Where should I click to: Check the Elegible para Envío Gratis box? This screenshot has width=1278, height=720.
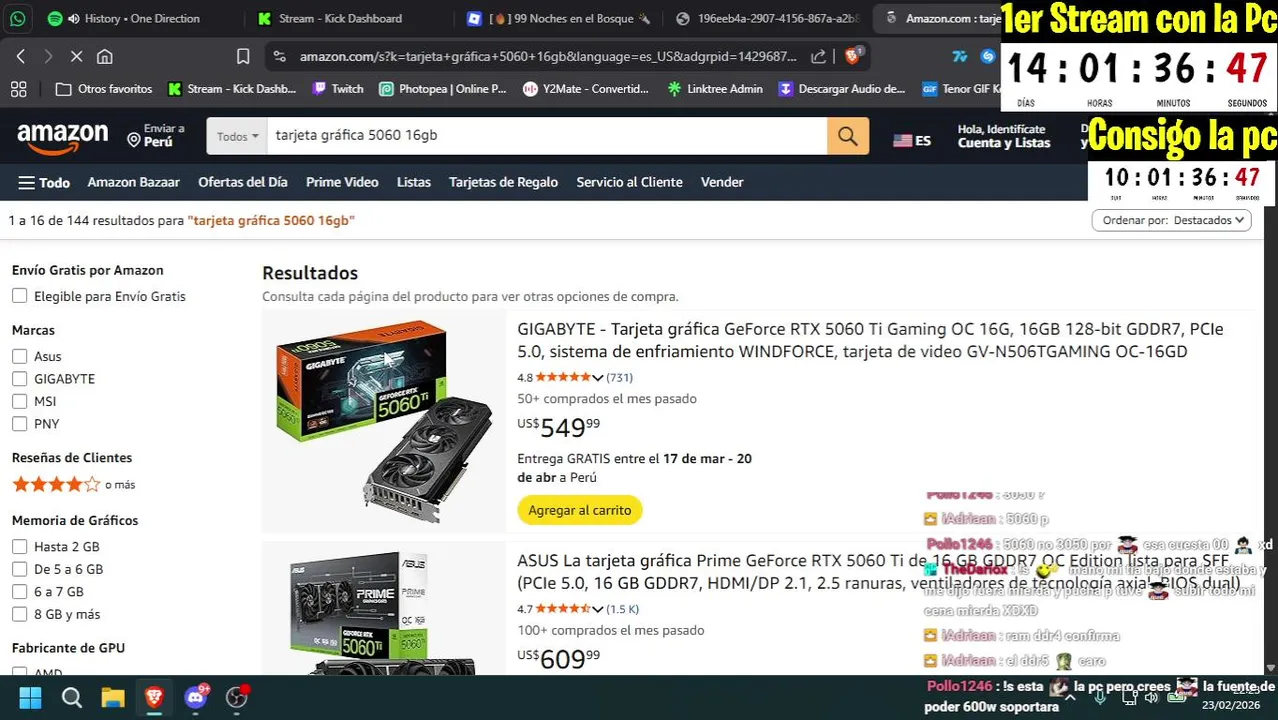coord(19,296)
